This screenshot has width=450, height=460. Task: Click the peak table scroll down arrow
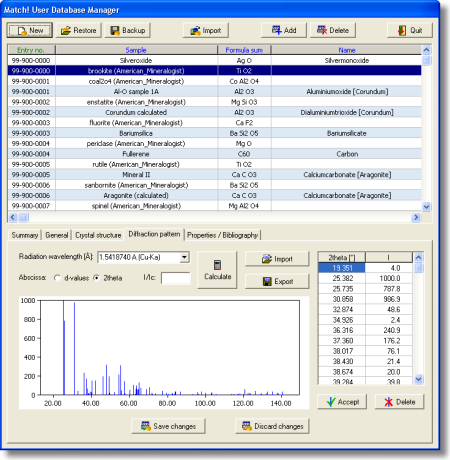(x=419, y=379)
